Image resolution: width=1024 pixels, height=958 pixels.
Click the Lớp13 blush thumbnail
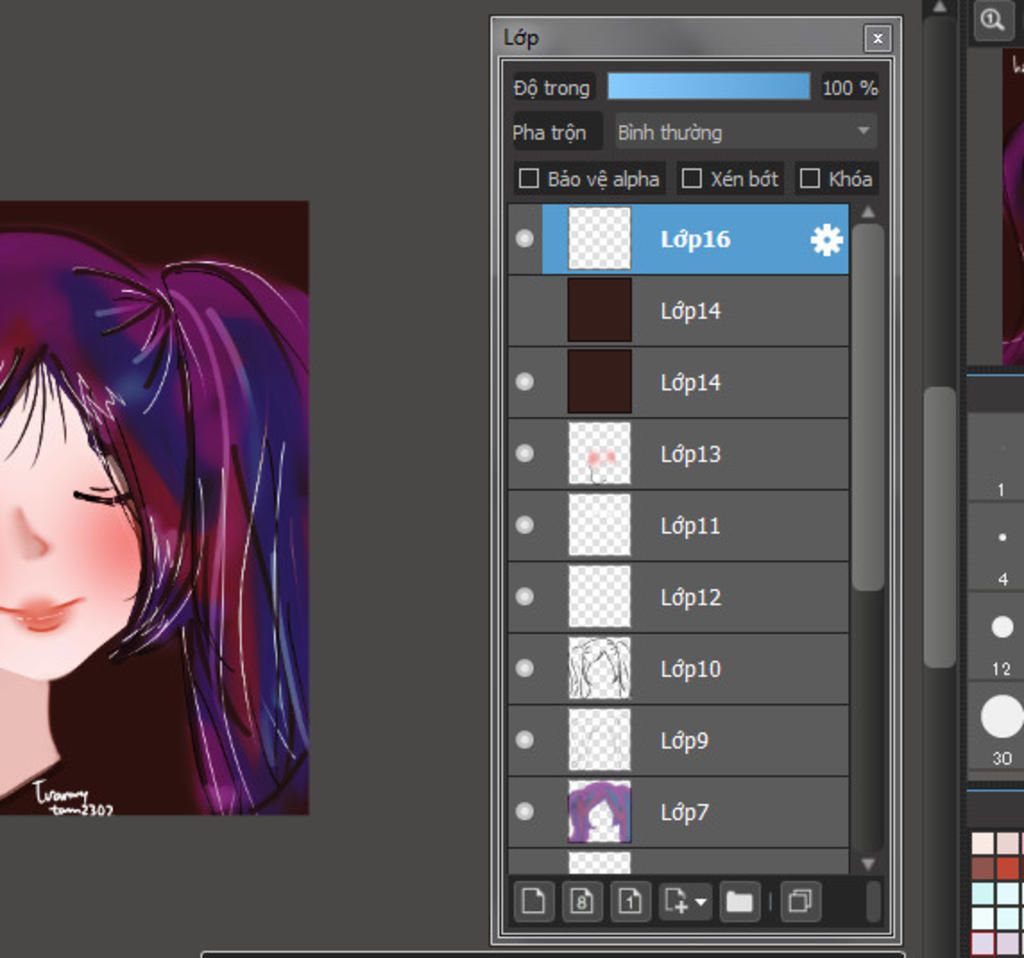click(x=600, y=453)
